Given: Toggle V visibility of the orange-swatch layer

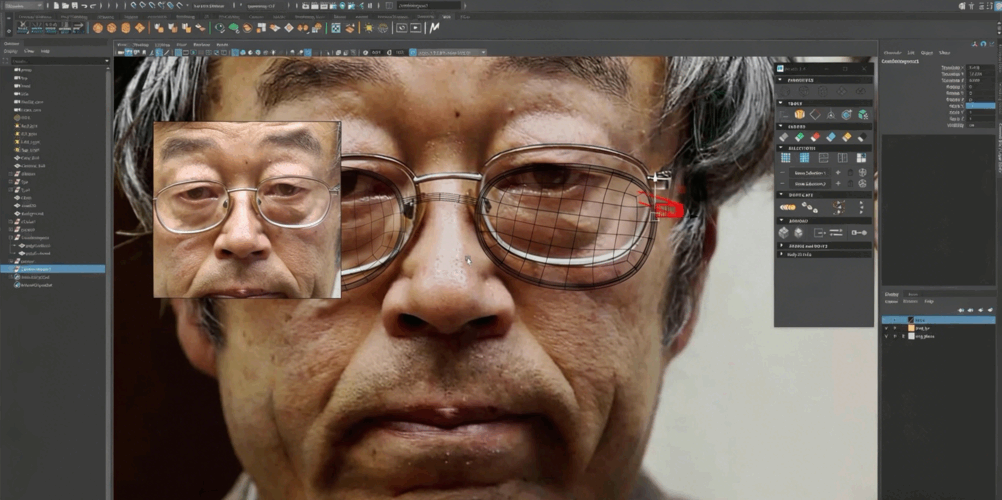Looking at the screenshot, I should 886,328.
